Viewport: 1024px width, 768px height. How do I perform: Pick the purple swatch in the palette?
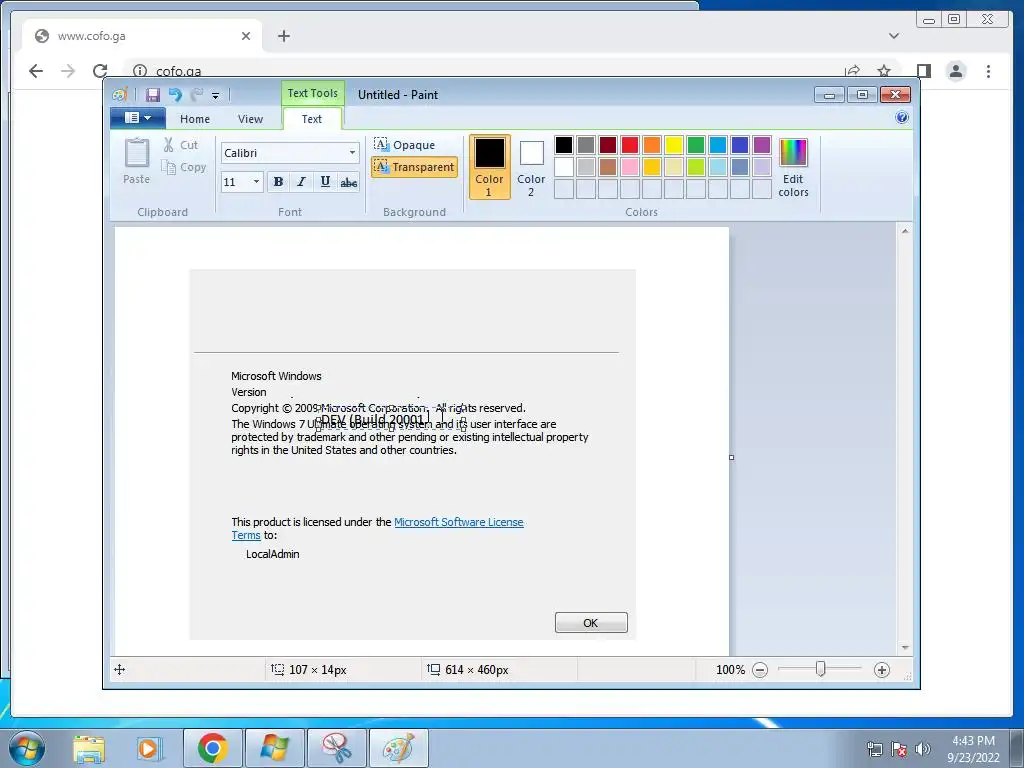pos(761,145)
